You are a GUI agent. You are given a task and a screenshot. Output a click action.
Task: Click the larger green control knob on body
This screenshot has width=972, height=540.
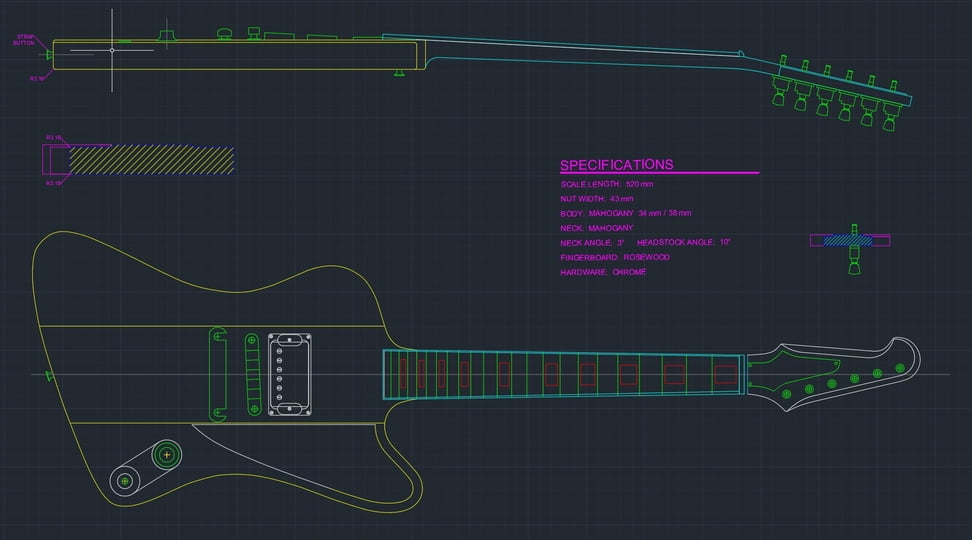click(x=166, y=455)
